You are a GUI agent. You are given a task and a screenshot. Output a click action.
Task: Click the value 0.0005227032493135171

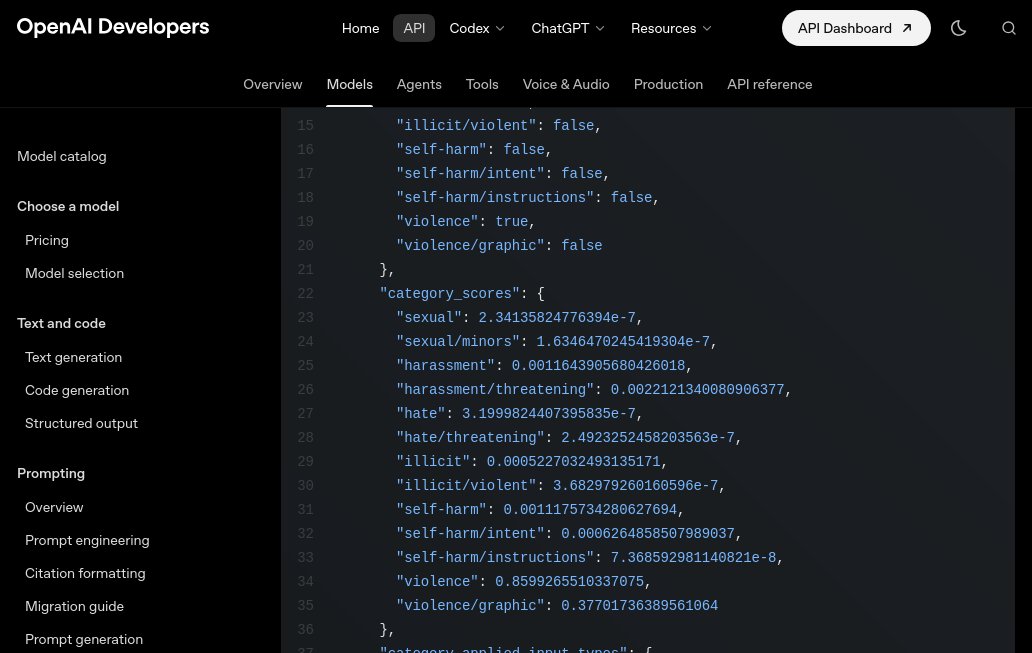tap(573, 461)
